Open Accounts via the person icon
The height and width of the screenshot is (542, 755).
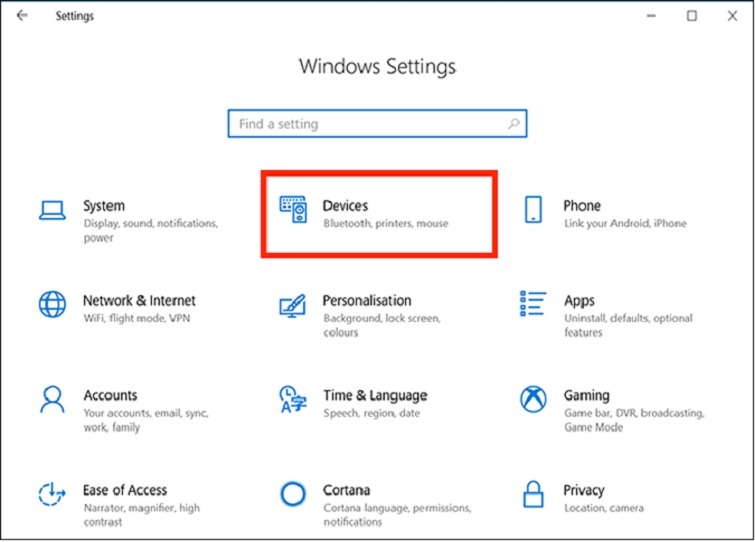tap(51, 399)
